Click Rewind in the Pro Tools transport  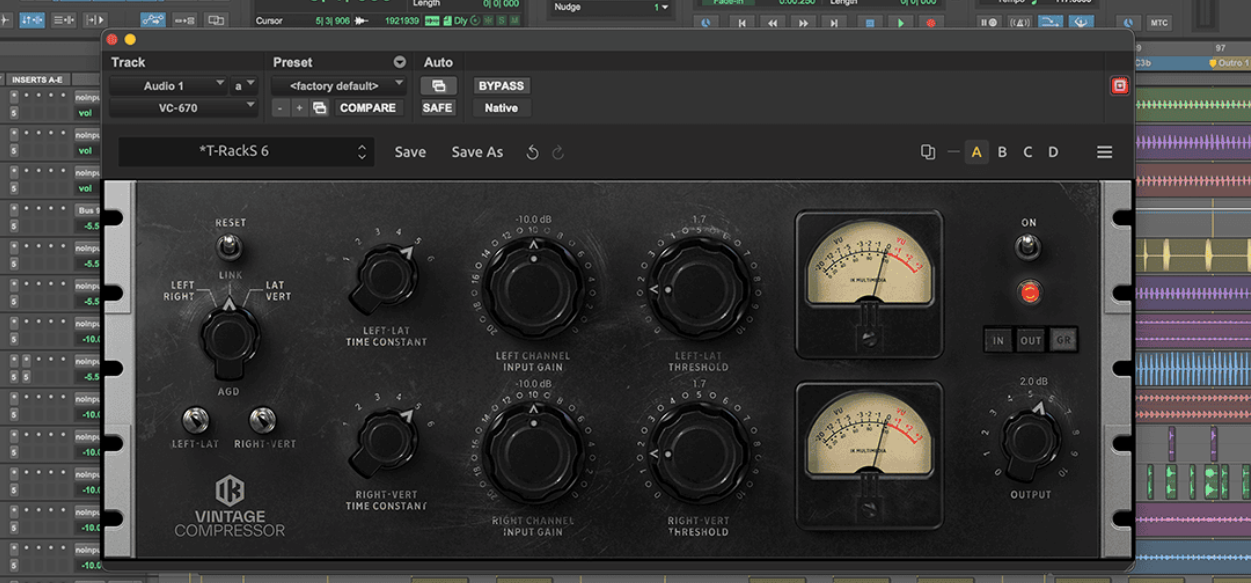click(x=774, y=23)
